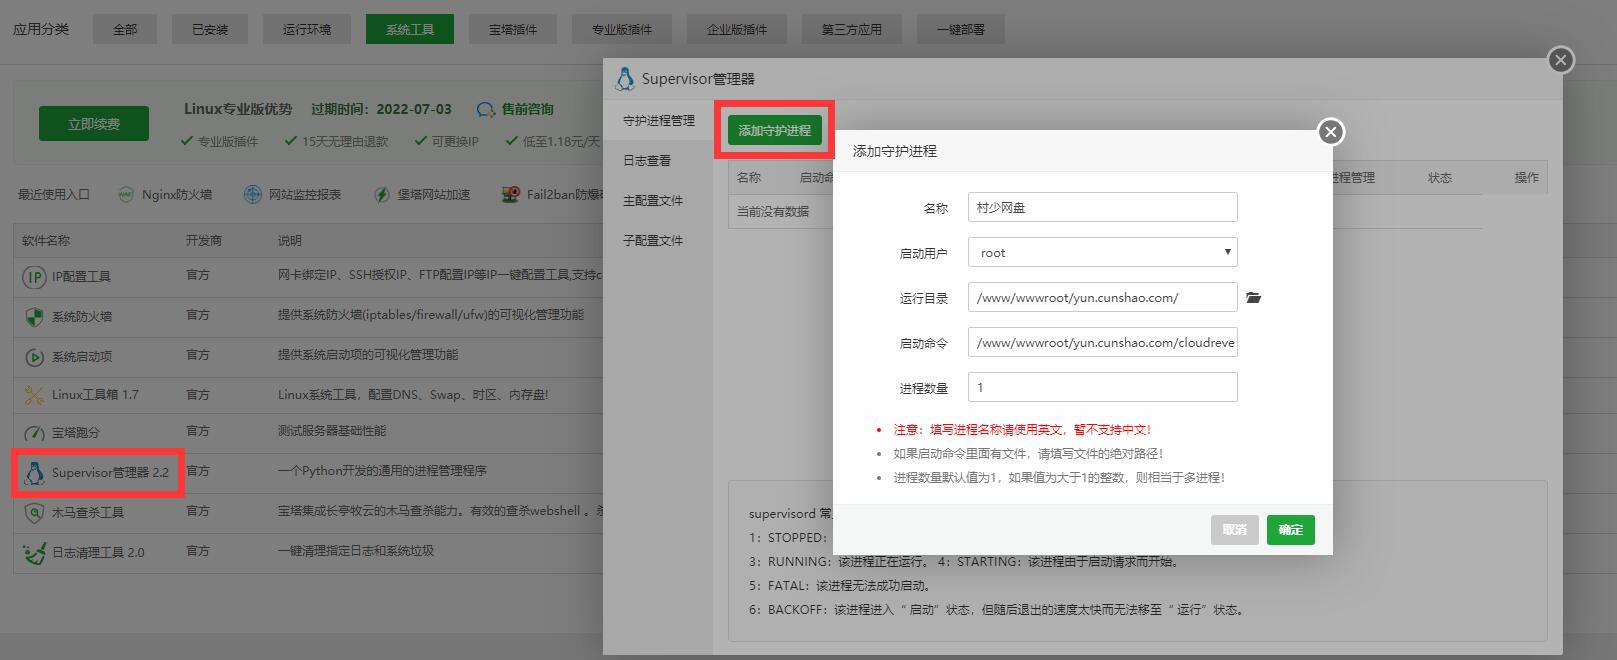The height and width of the screenshot is (660, 1617).
Task: Click the Linux工具箱 wrench icon
Action: coord(34,395)
